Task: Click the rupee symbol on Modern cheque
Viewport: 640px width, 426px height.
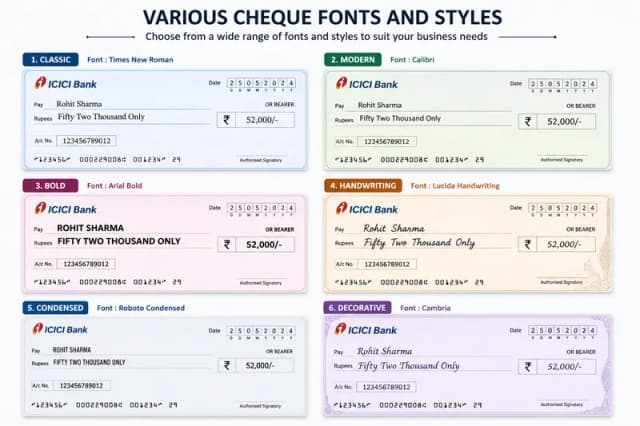Action: click(x=528, y=121)
